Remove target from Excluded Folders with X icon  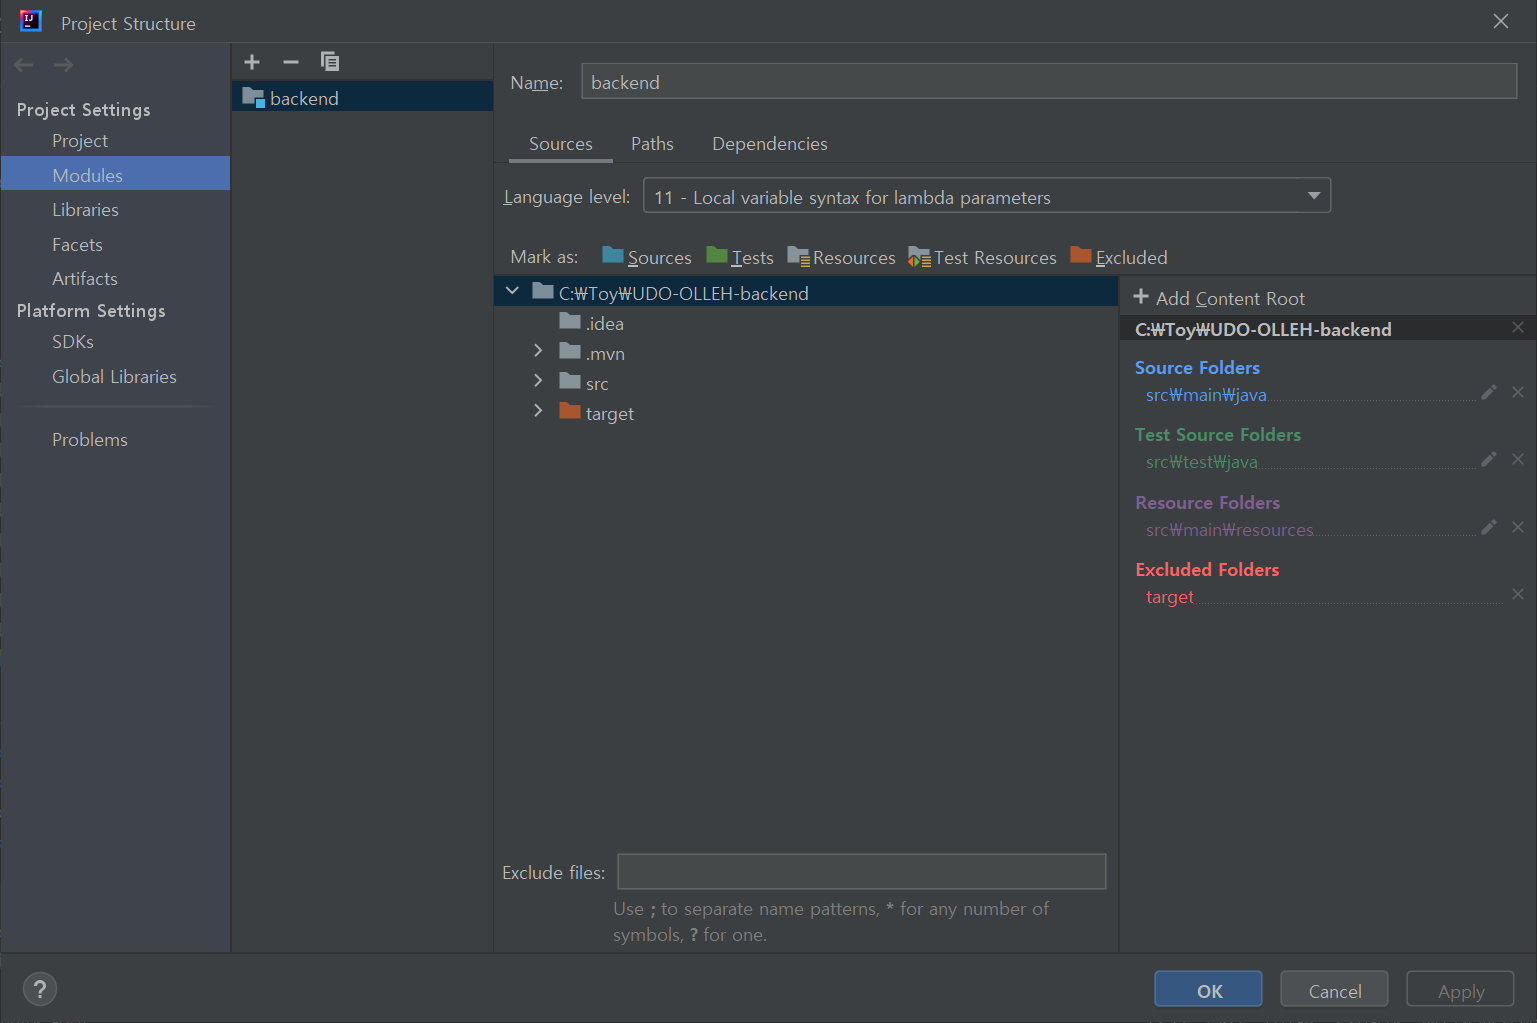1518,593
